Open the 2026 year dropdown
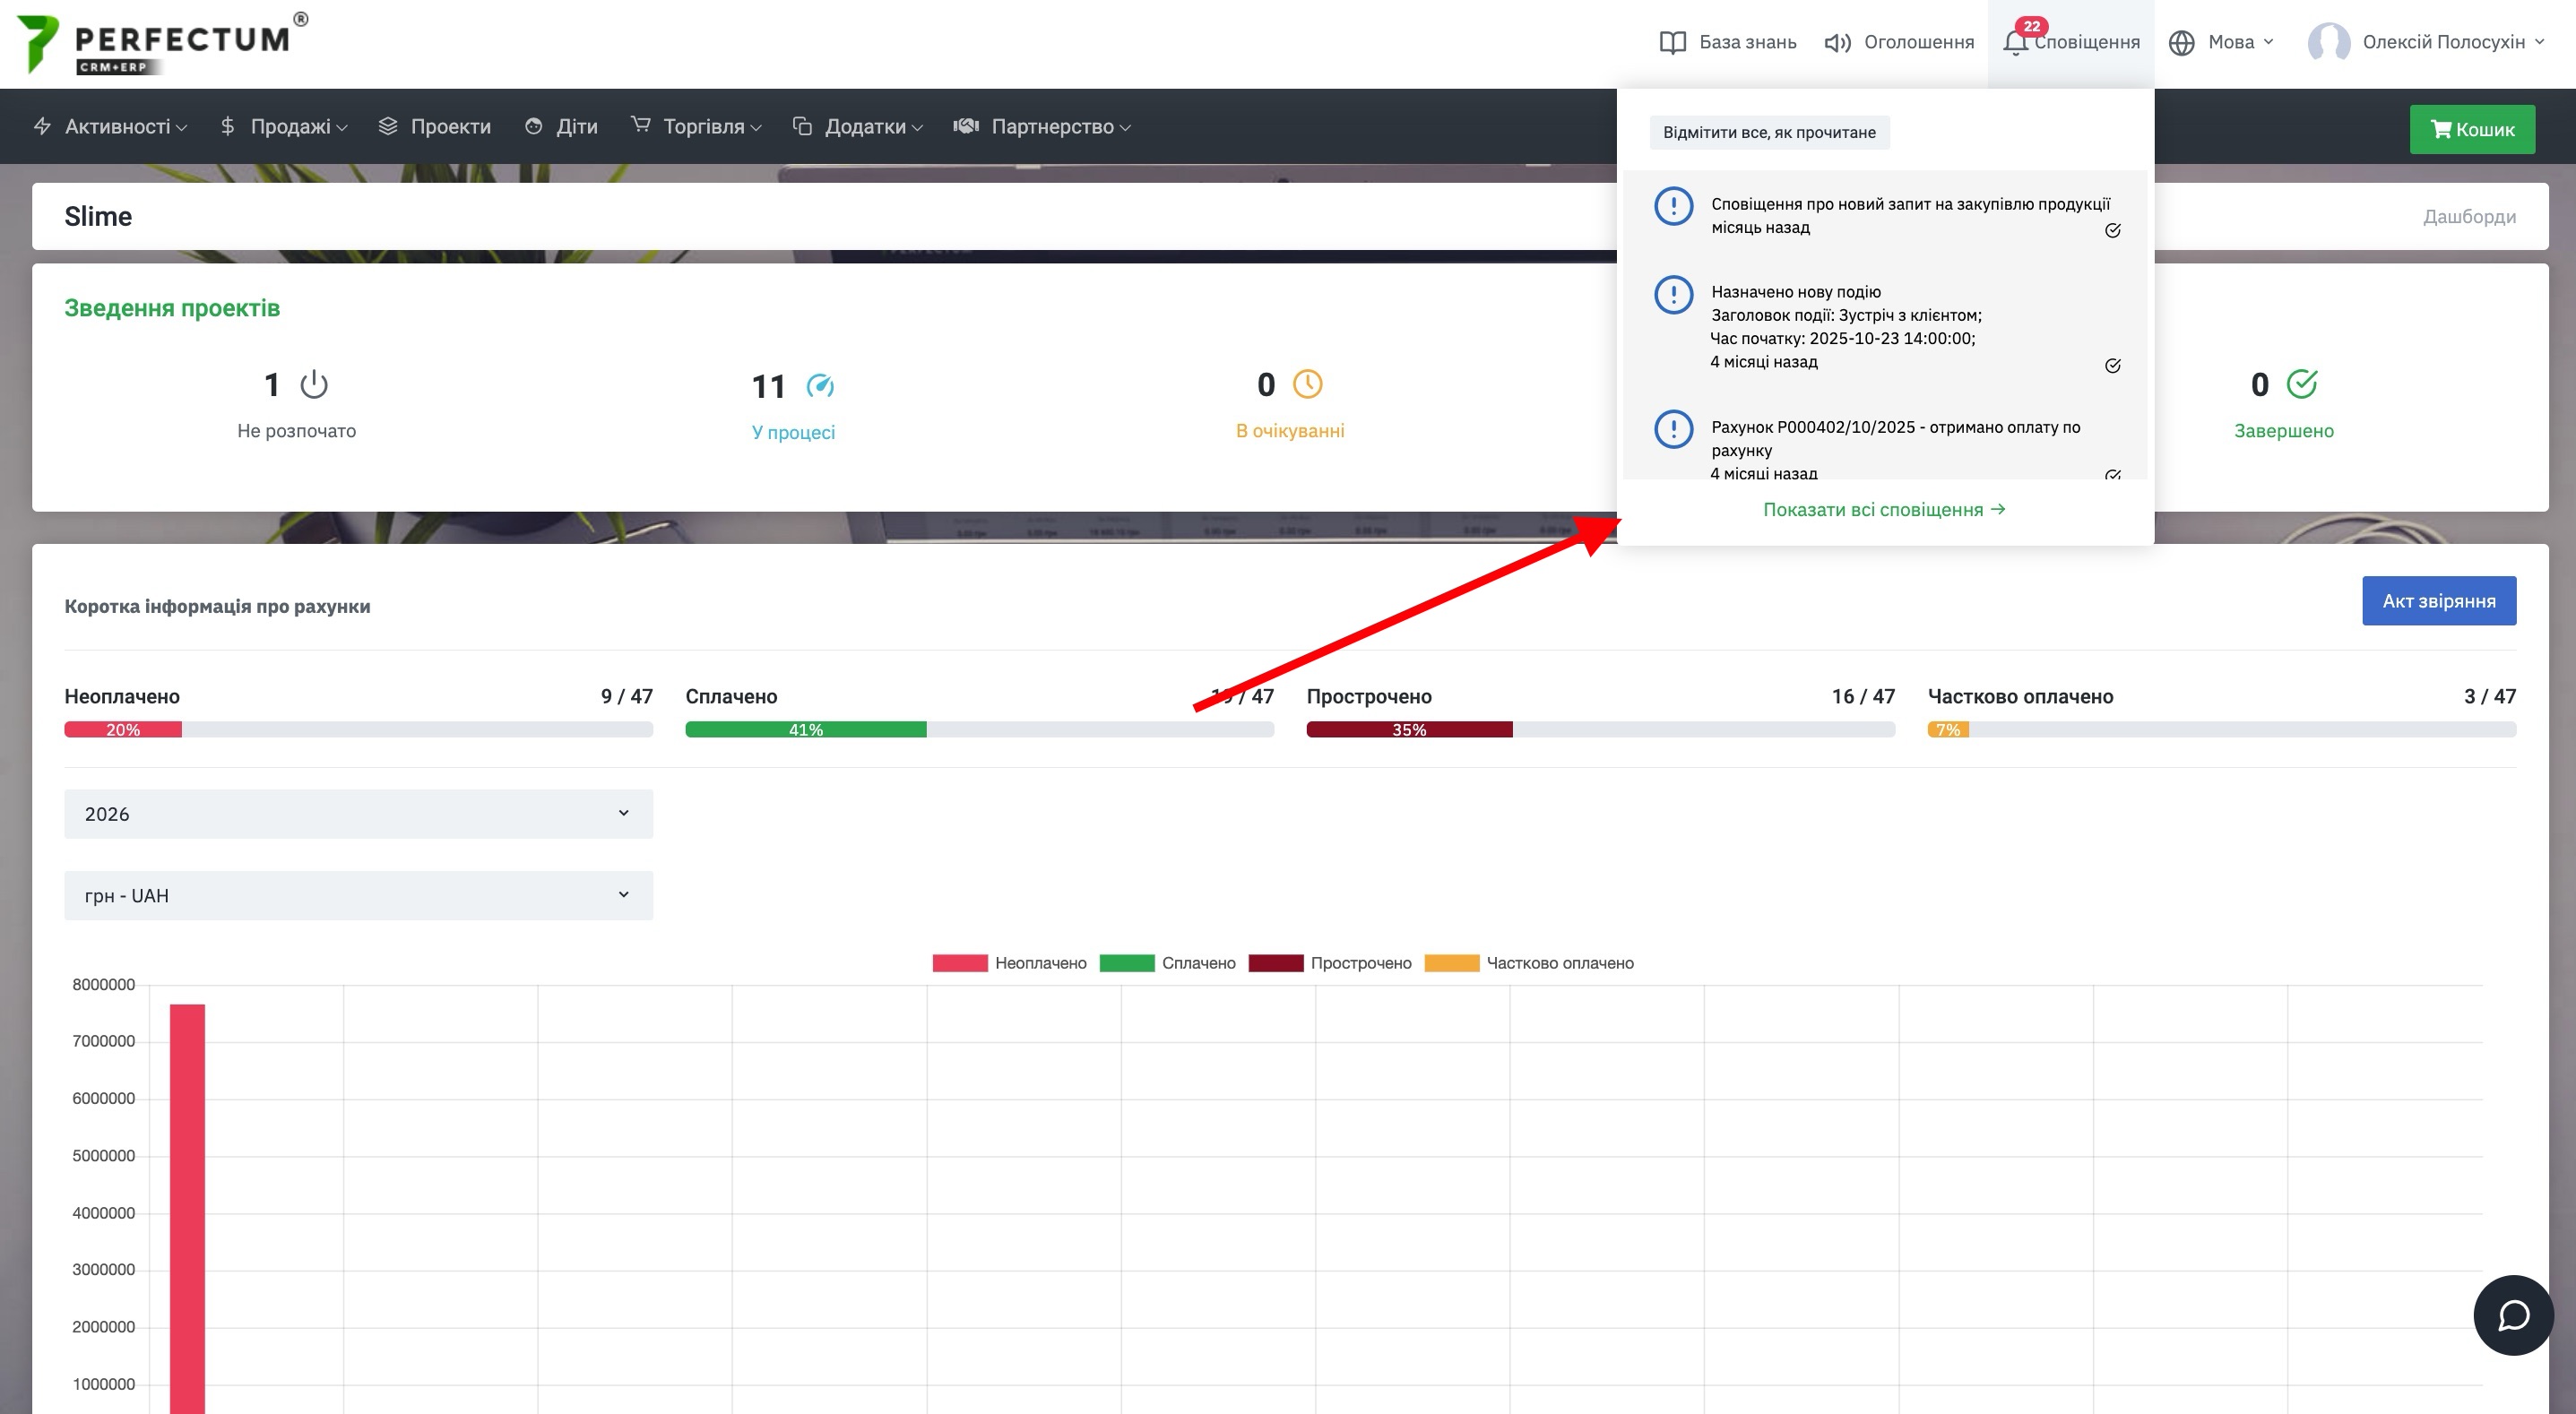This screenshot has width=2576, height=1414. point(358,813)
